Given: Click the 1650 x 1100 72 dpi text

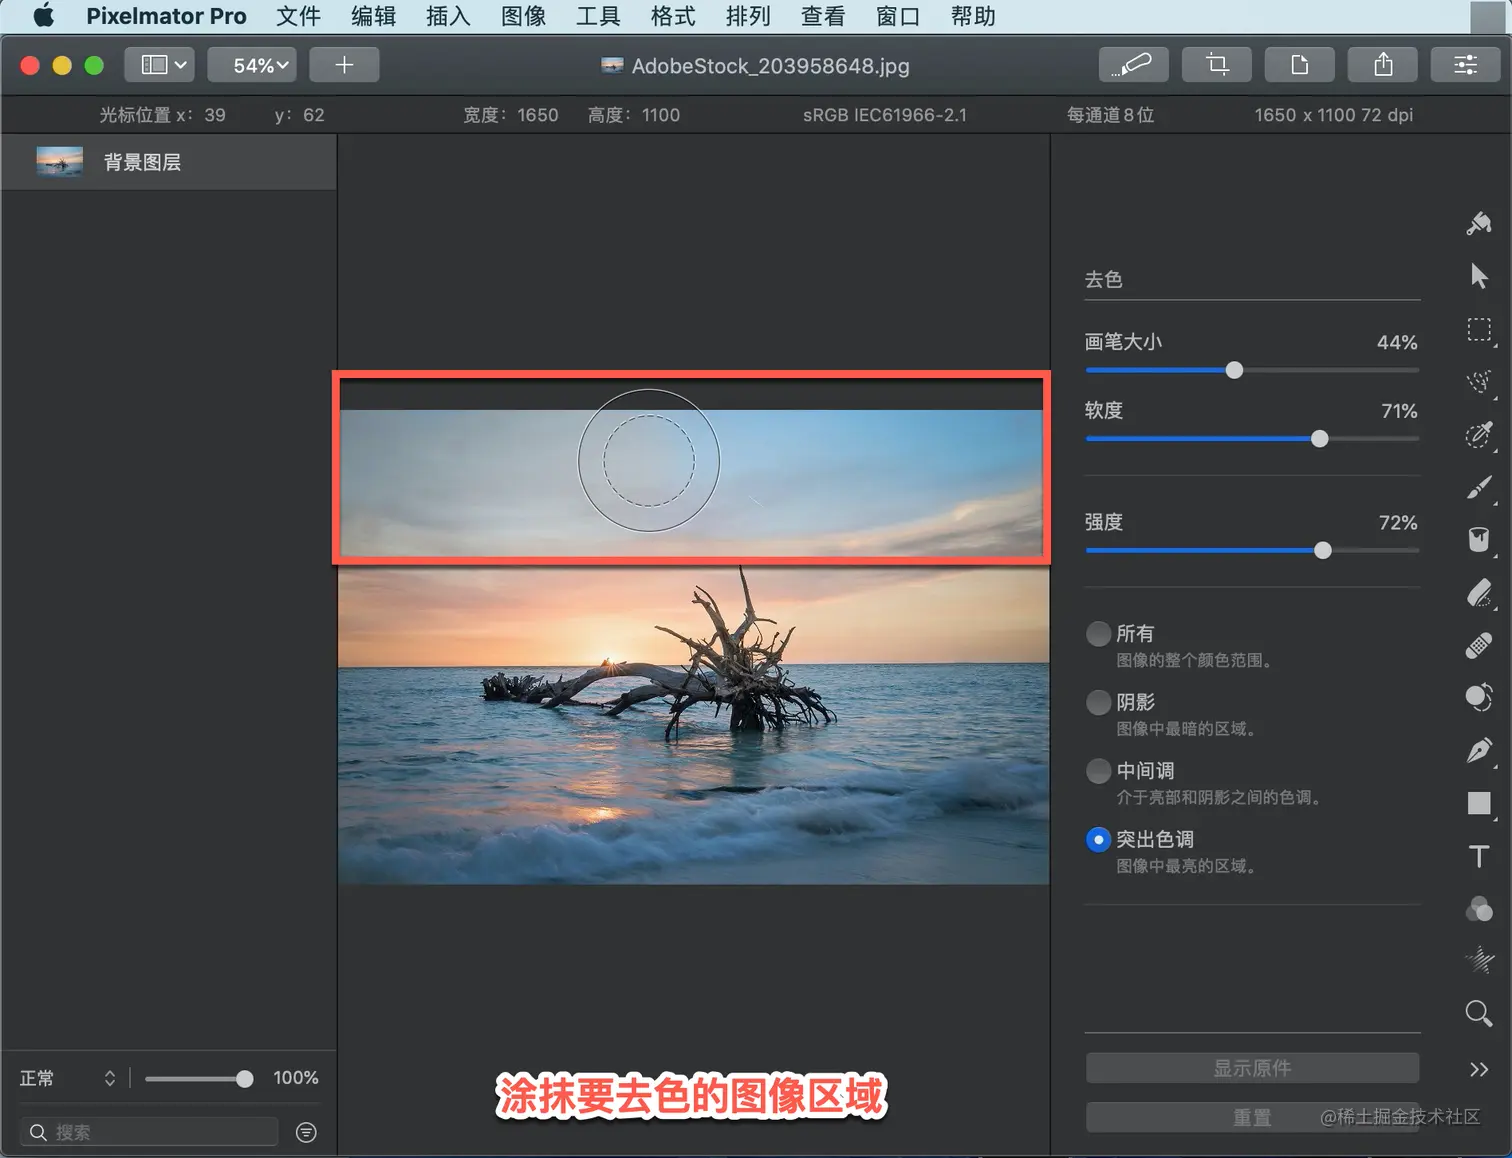Looking at the screenshot, I should tap(1334, 115).
